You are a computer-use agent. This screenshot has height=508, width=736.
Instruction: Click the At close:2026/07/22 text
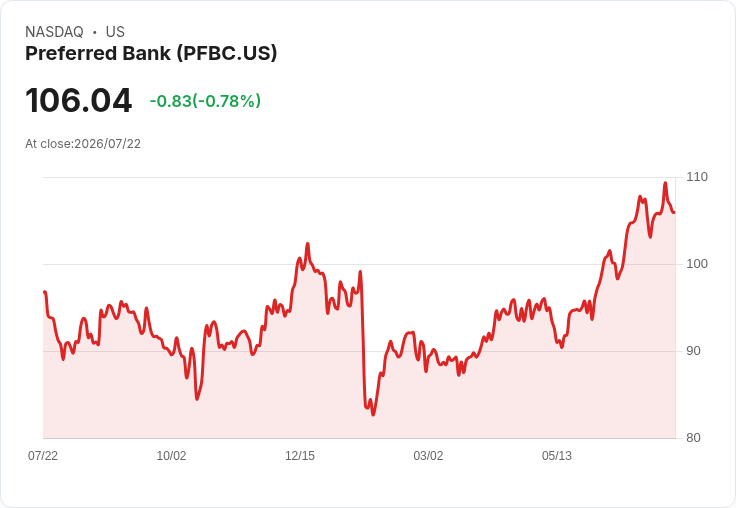coord(83,144)
